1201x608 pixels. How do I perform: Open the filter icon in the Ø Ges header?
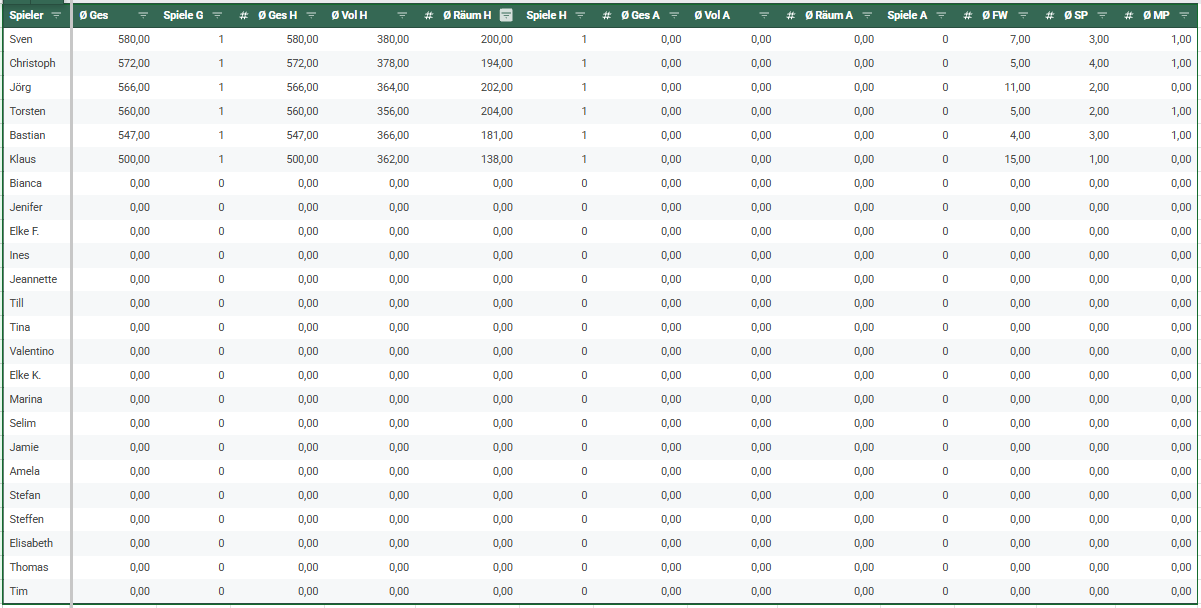click(x=142, y=15)
